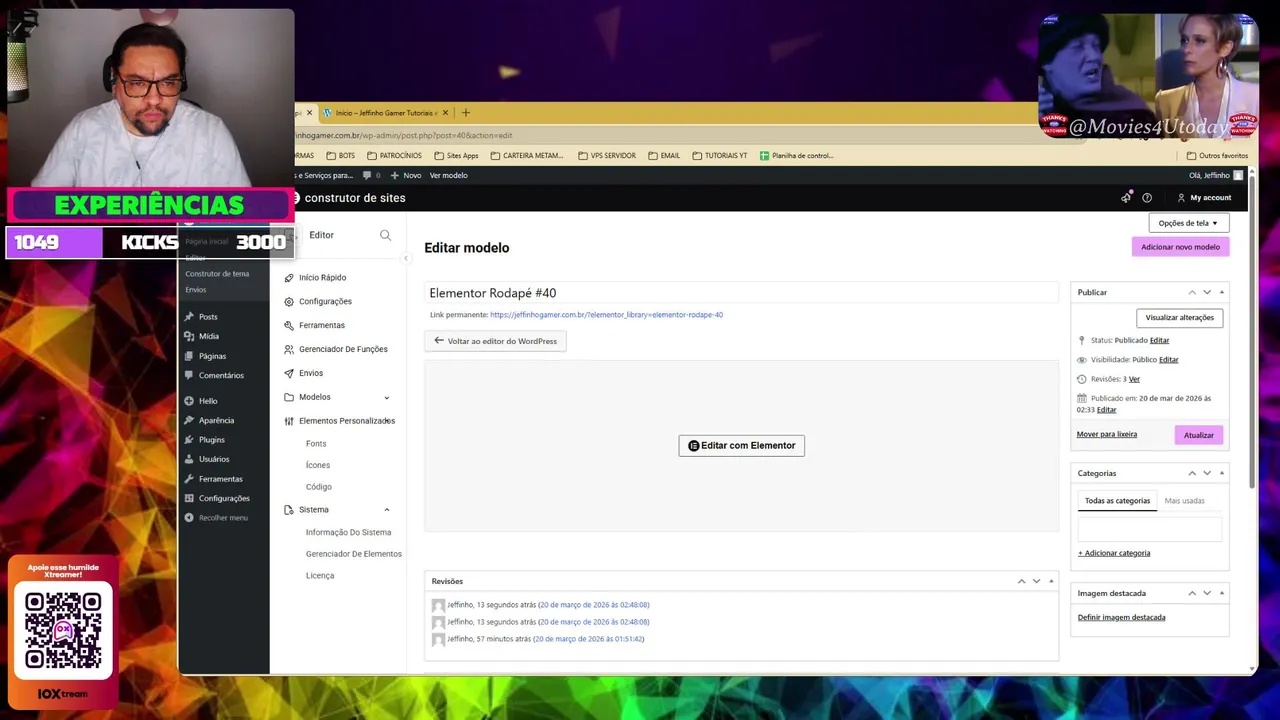The width and height of the screenshot is (1280, 720).
Task: Open Informação Do Sistema submenu item
Action: coord(348,533)
